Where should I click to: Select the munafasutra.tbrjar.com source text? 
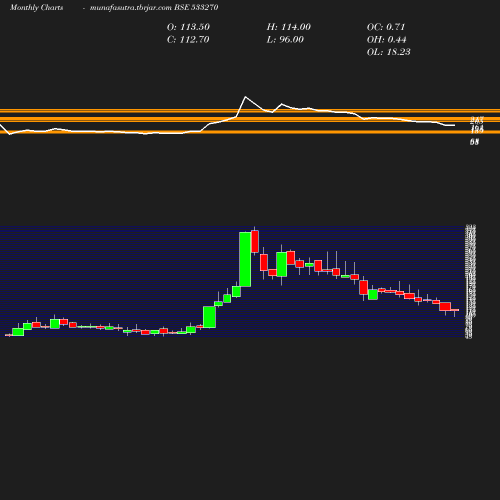click(131, 7)
